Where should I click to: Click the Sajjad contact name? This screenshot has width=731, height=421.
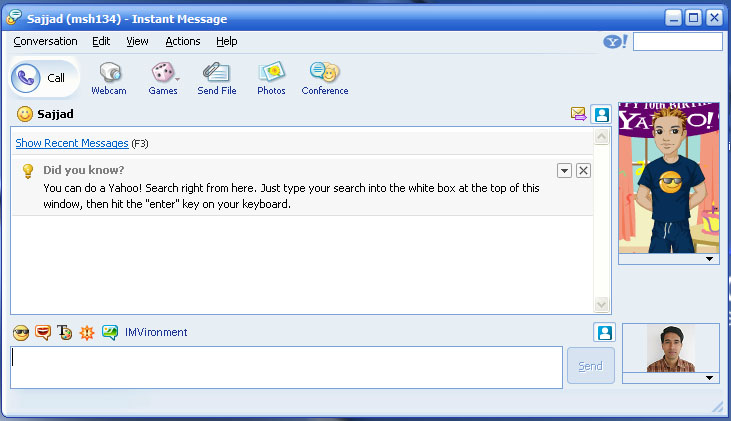click(55, 114)
